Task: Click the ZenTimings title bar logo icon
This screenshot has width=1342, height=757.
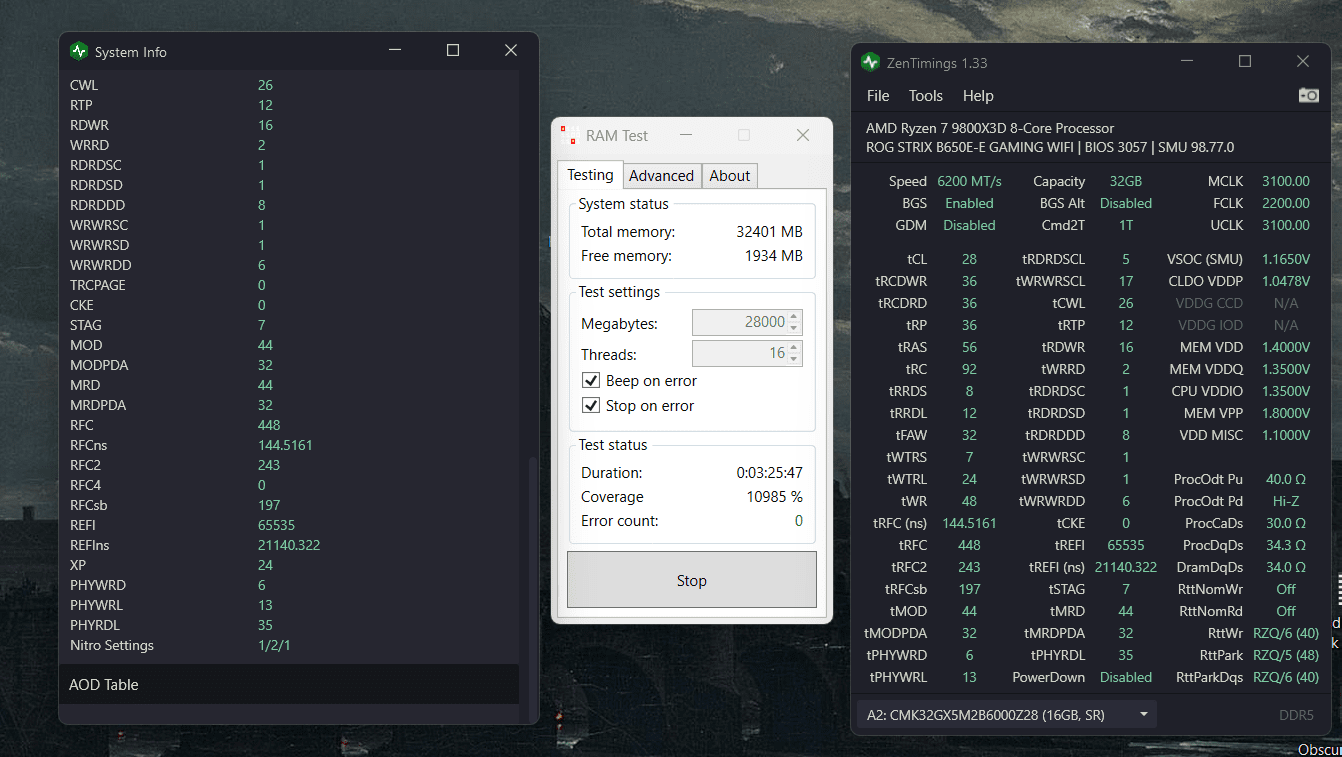Action: [x=870, y=62]
